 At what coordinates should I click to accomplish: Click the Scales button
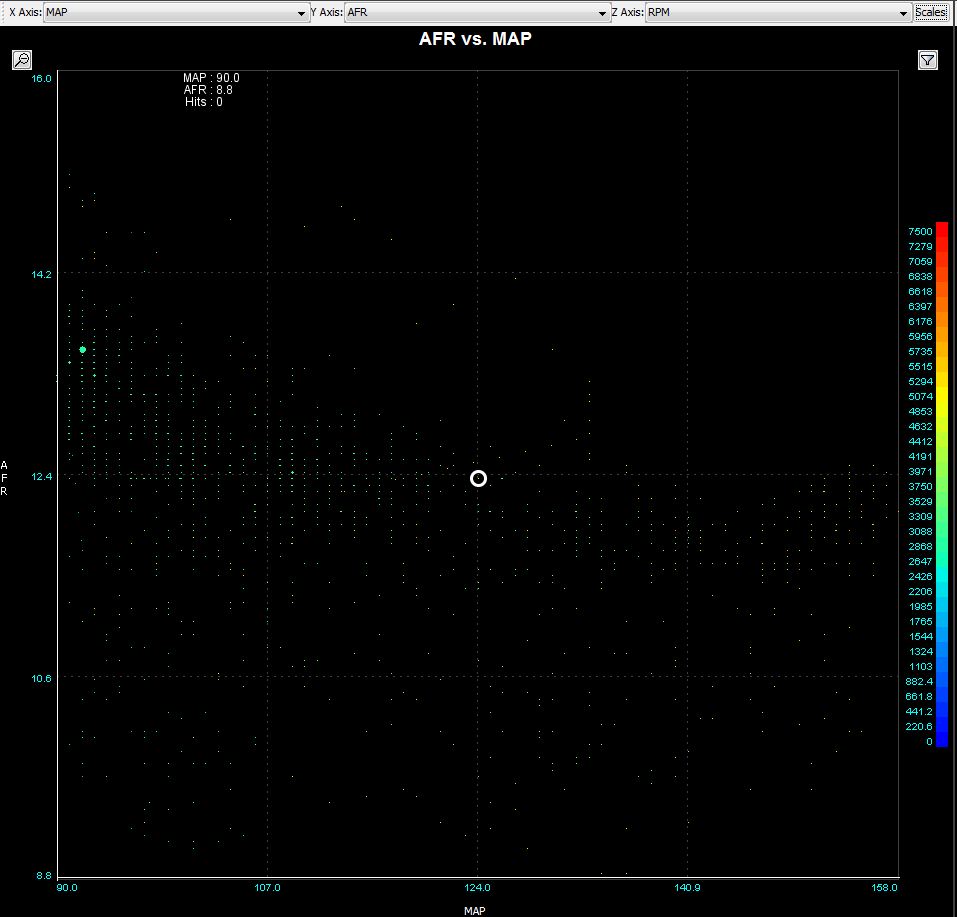coord(931,13)
